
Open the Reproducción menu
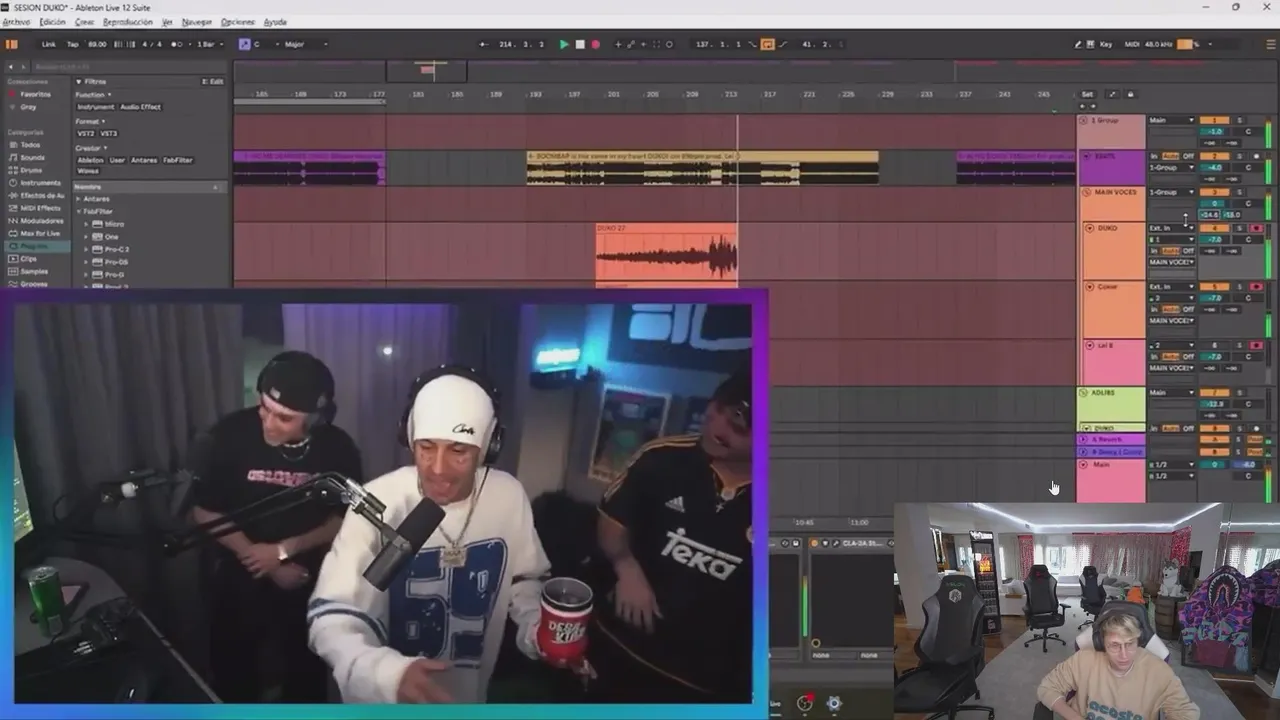[x=128, y=21]
